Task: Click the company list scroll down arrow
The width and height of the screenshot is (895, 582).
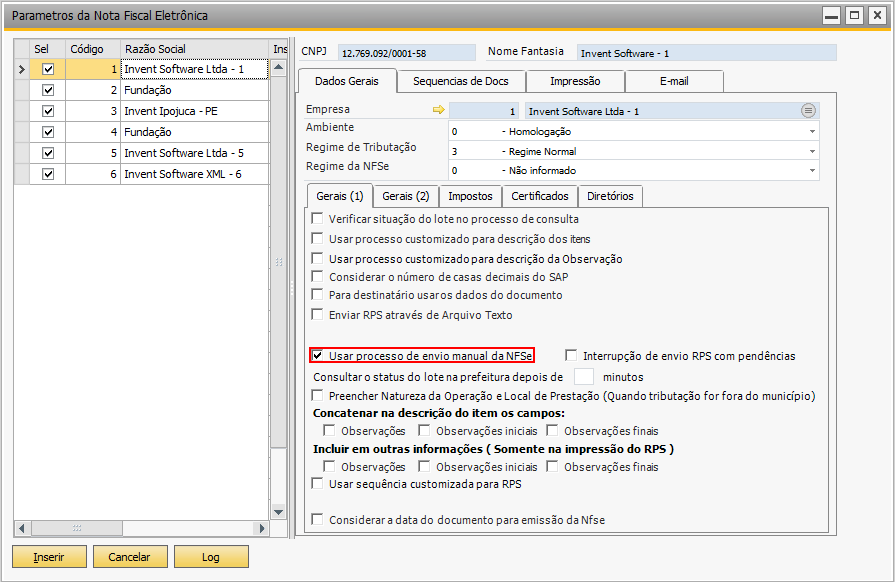Action: tap(279, 512)
